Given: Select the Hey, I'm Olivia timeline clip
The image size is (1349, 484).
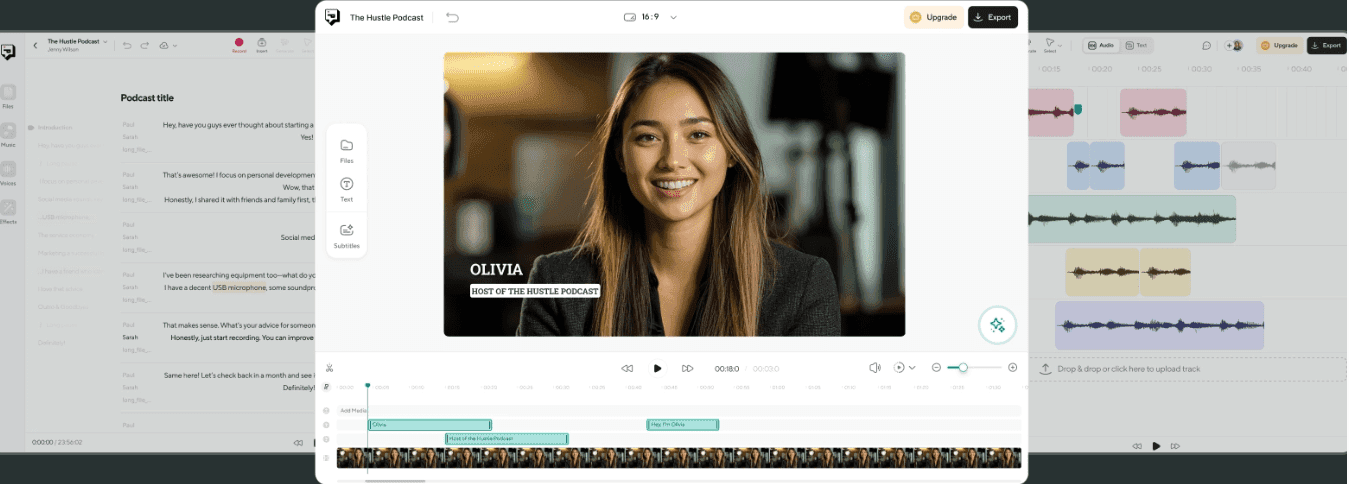Looking at the screenshot, I should pyautogui.click(x=683, y=424).
